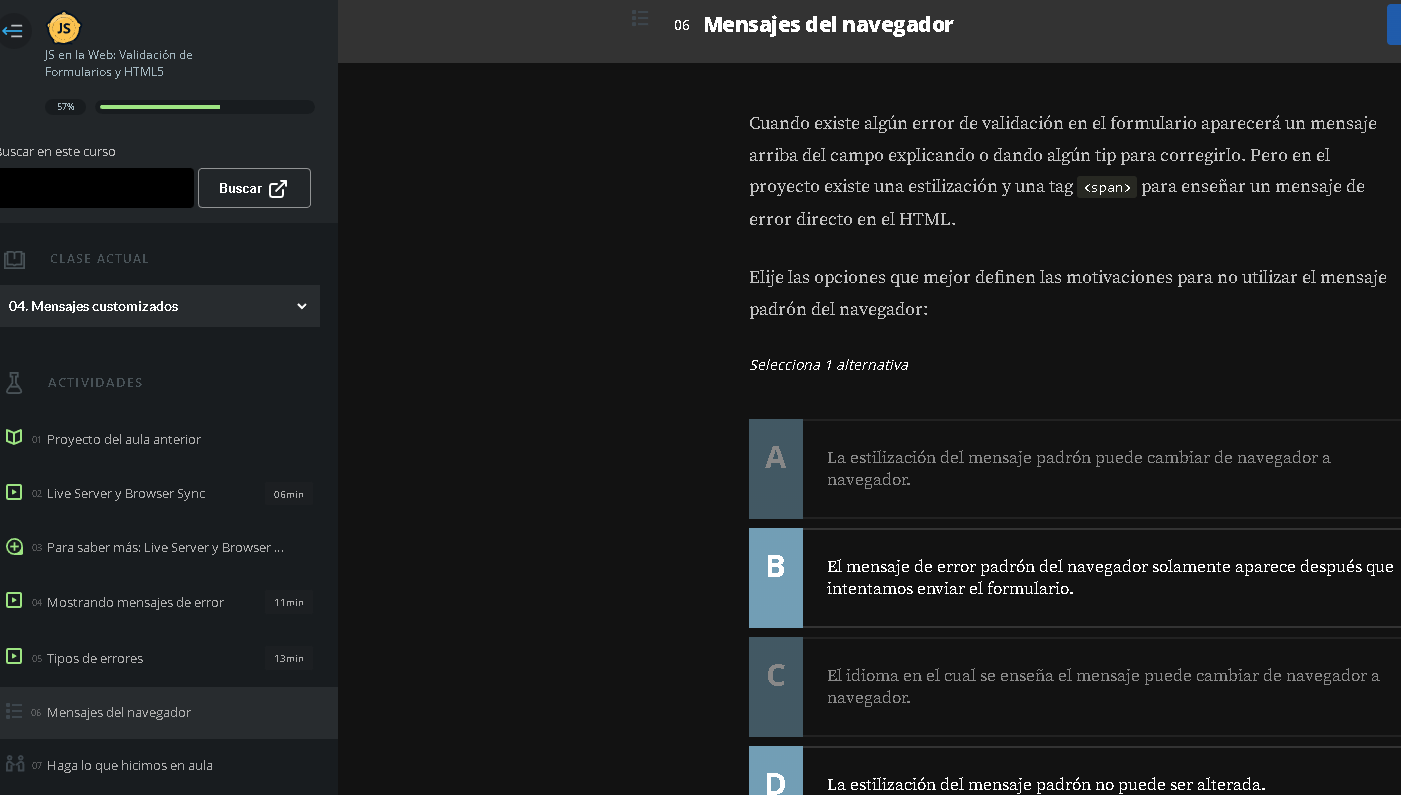Screen dimensions: 1401x795
Task: Click the 57% progress badge
Action: [65, 106]
